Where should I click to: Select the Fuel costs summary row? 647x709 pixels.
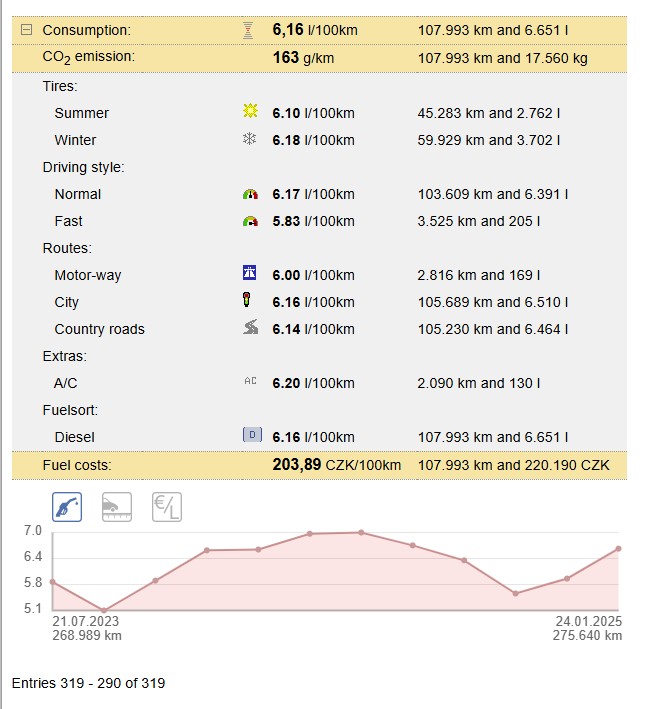pyautogui.click(x=77, y=465)
